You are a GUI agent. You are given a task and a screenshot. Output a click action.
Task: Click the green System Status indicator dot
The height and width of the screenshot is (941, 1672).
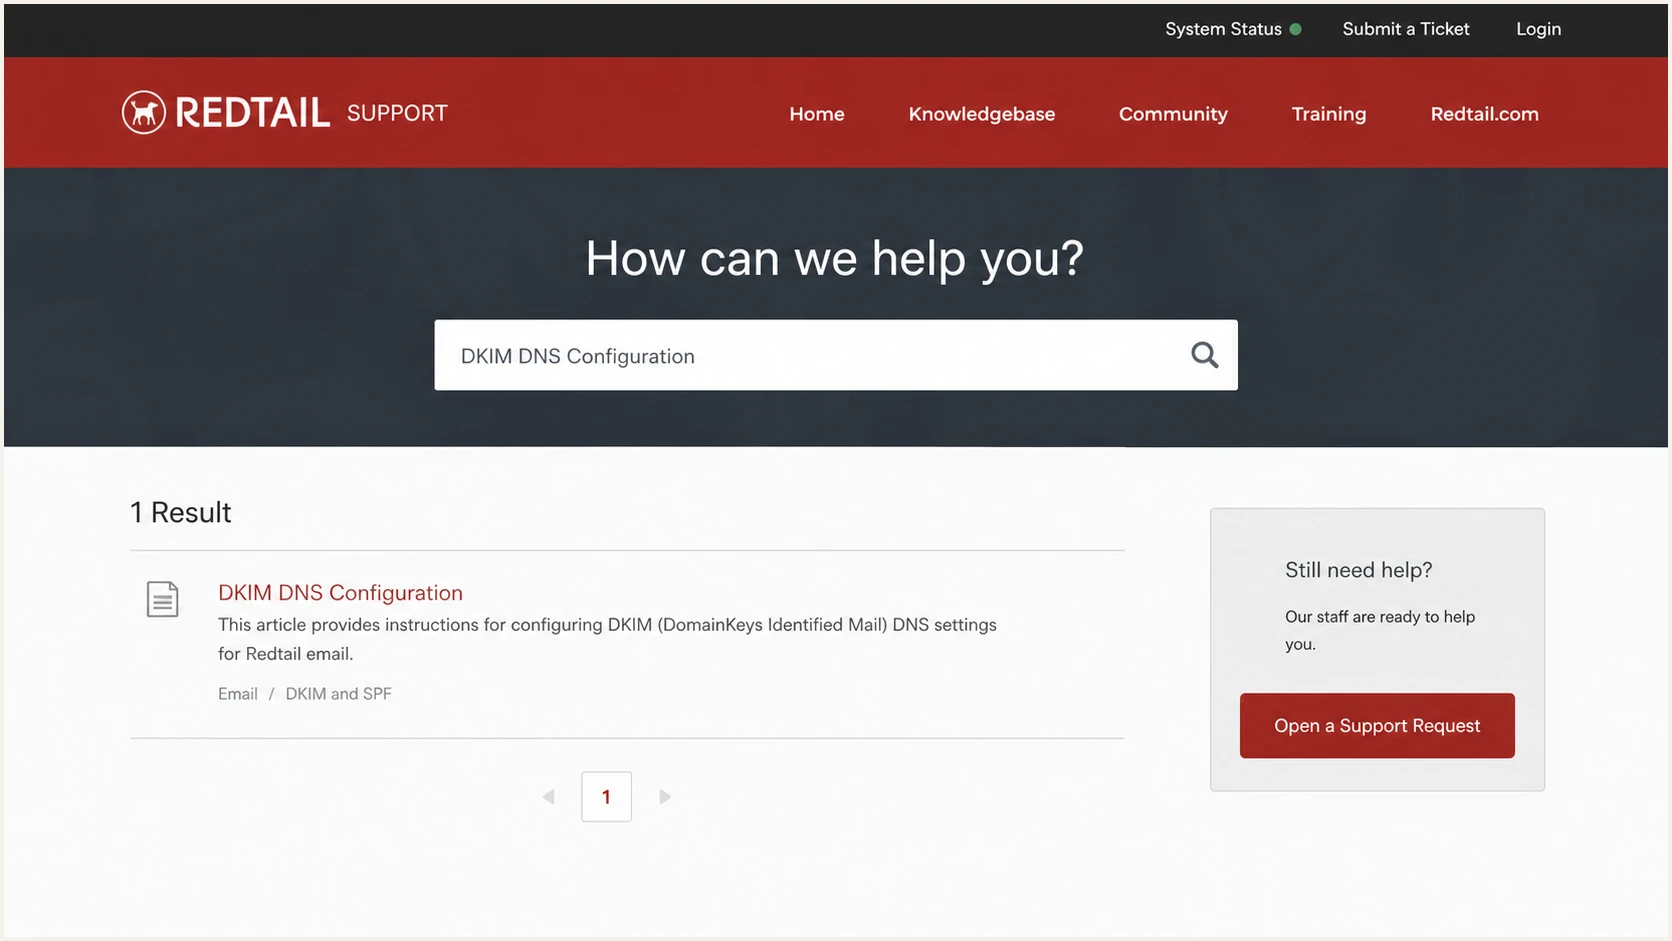1296,29
